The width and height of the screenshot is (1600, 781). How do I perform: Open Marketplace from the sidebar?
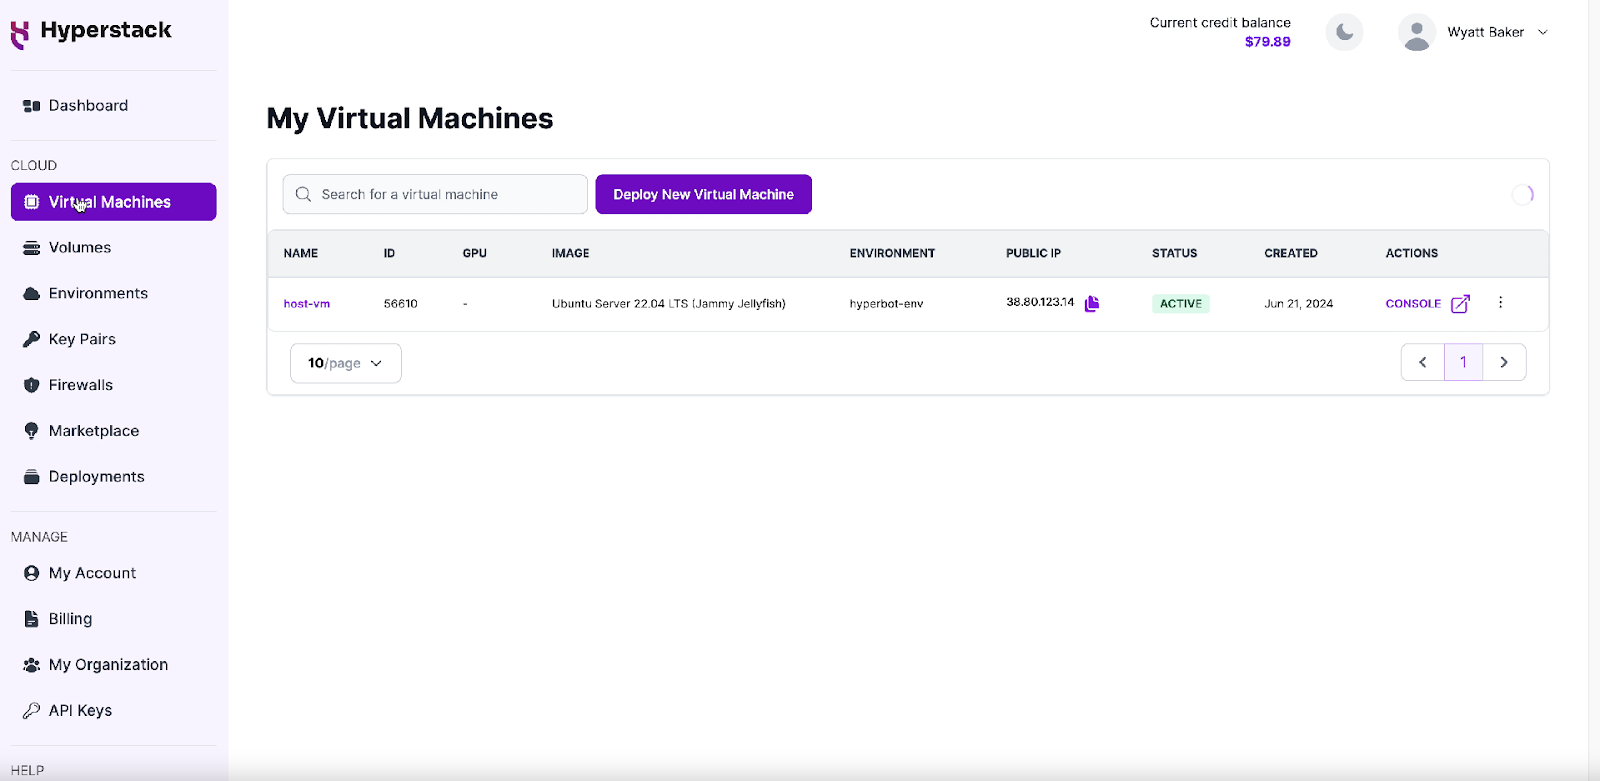[113, 431]
